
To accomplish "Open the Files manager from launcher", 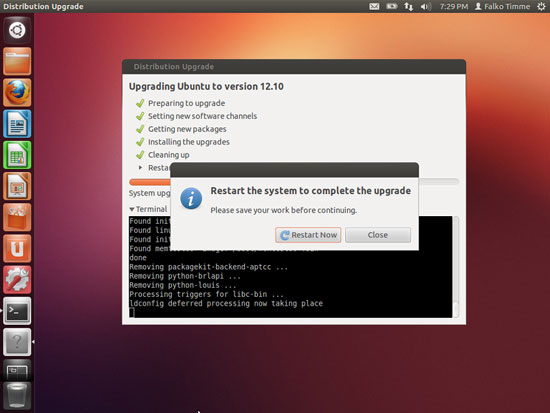I will (17, 61).
